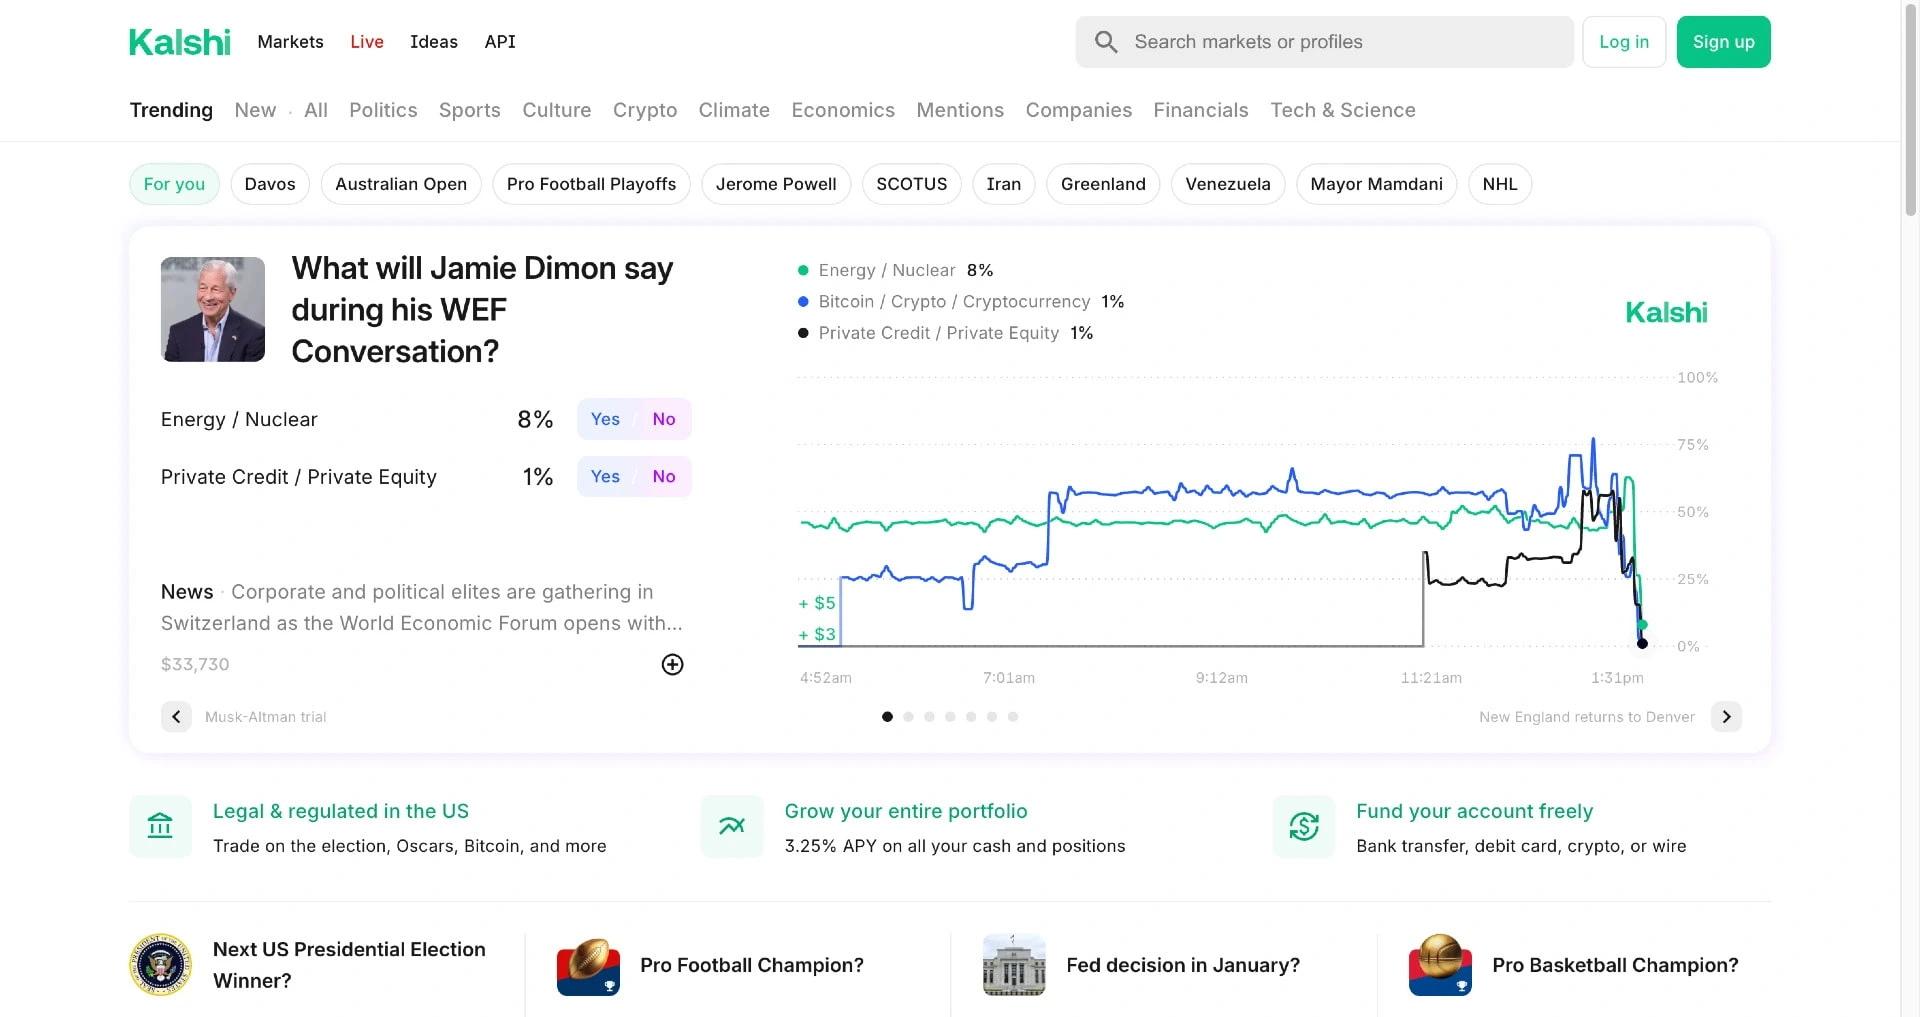This screenshot has height=1017, width=1920.
Task: Click the news snippet about Switzerland
Action: (422, 607)
